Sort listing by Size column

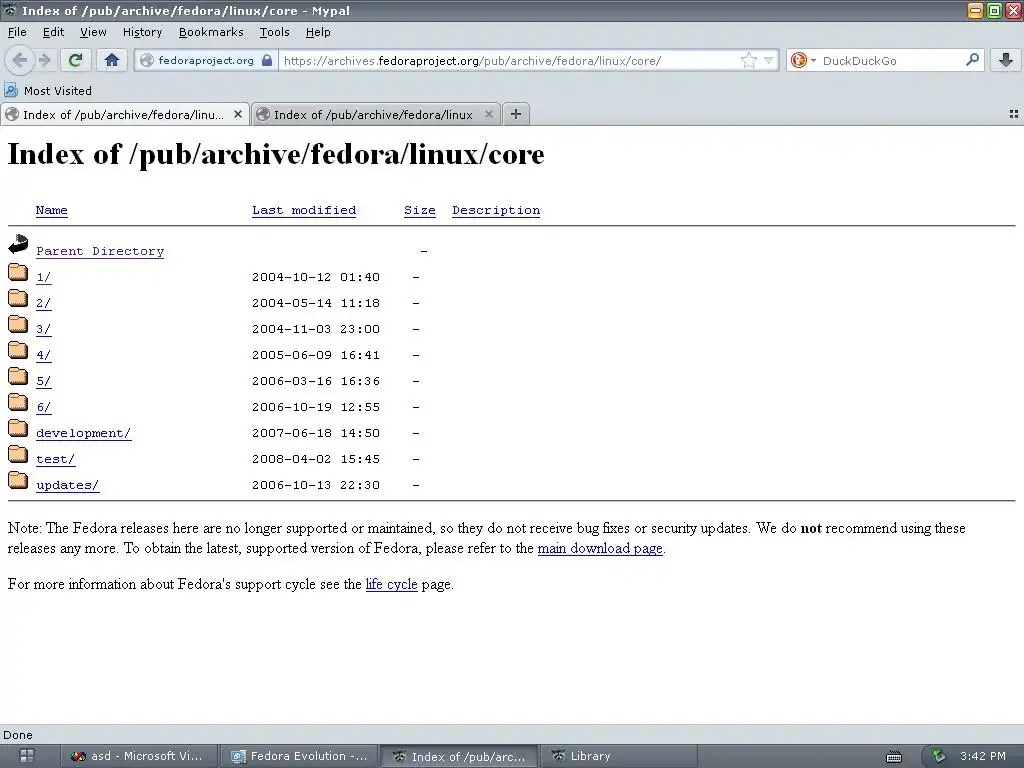click(419, 210)
